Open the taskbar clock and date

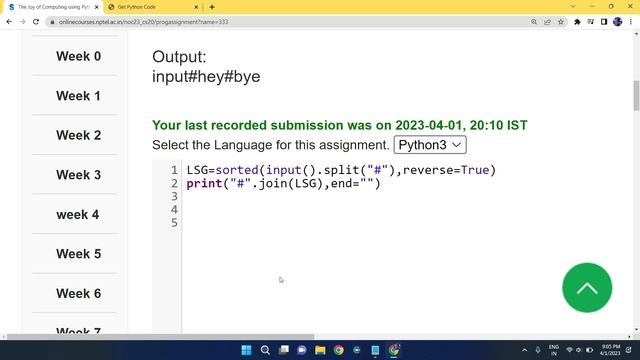coord(610,350)
